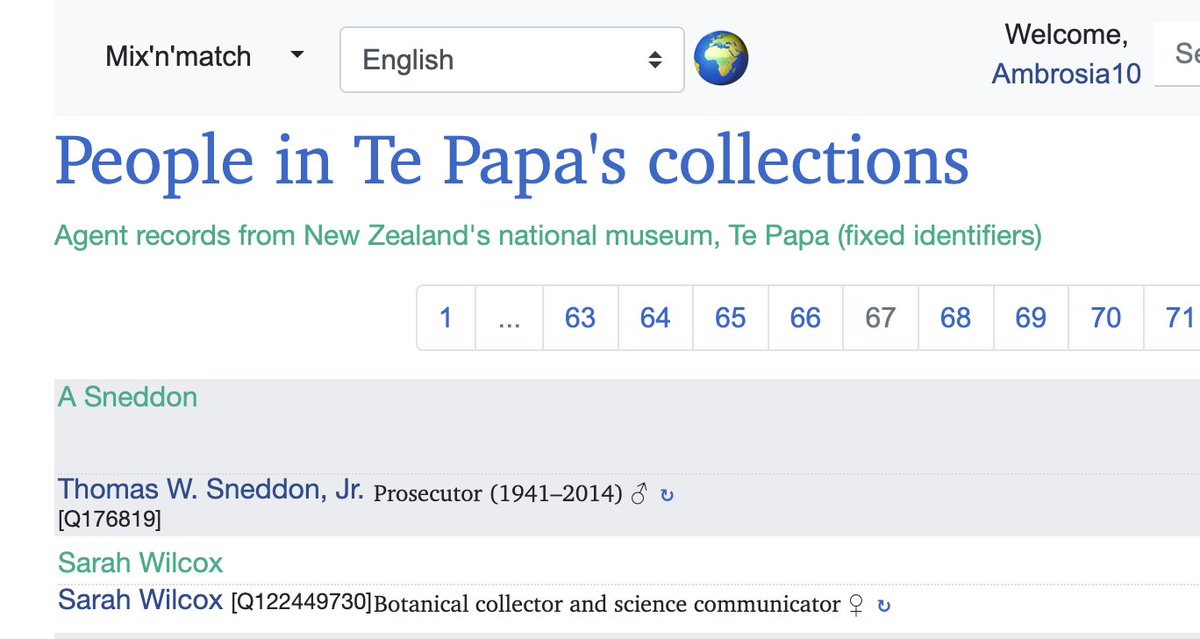Focus the search field beside the Welcome text
The height and width of the screenshot is (639, 1200).
pos(1178,53)
